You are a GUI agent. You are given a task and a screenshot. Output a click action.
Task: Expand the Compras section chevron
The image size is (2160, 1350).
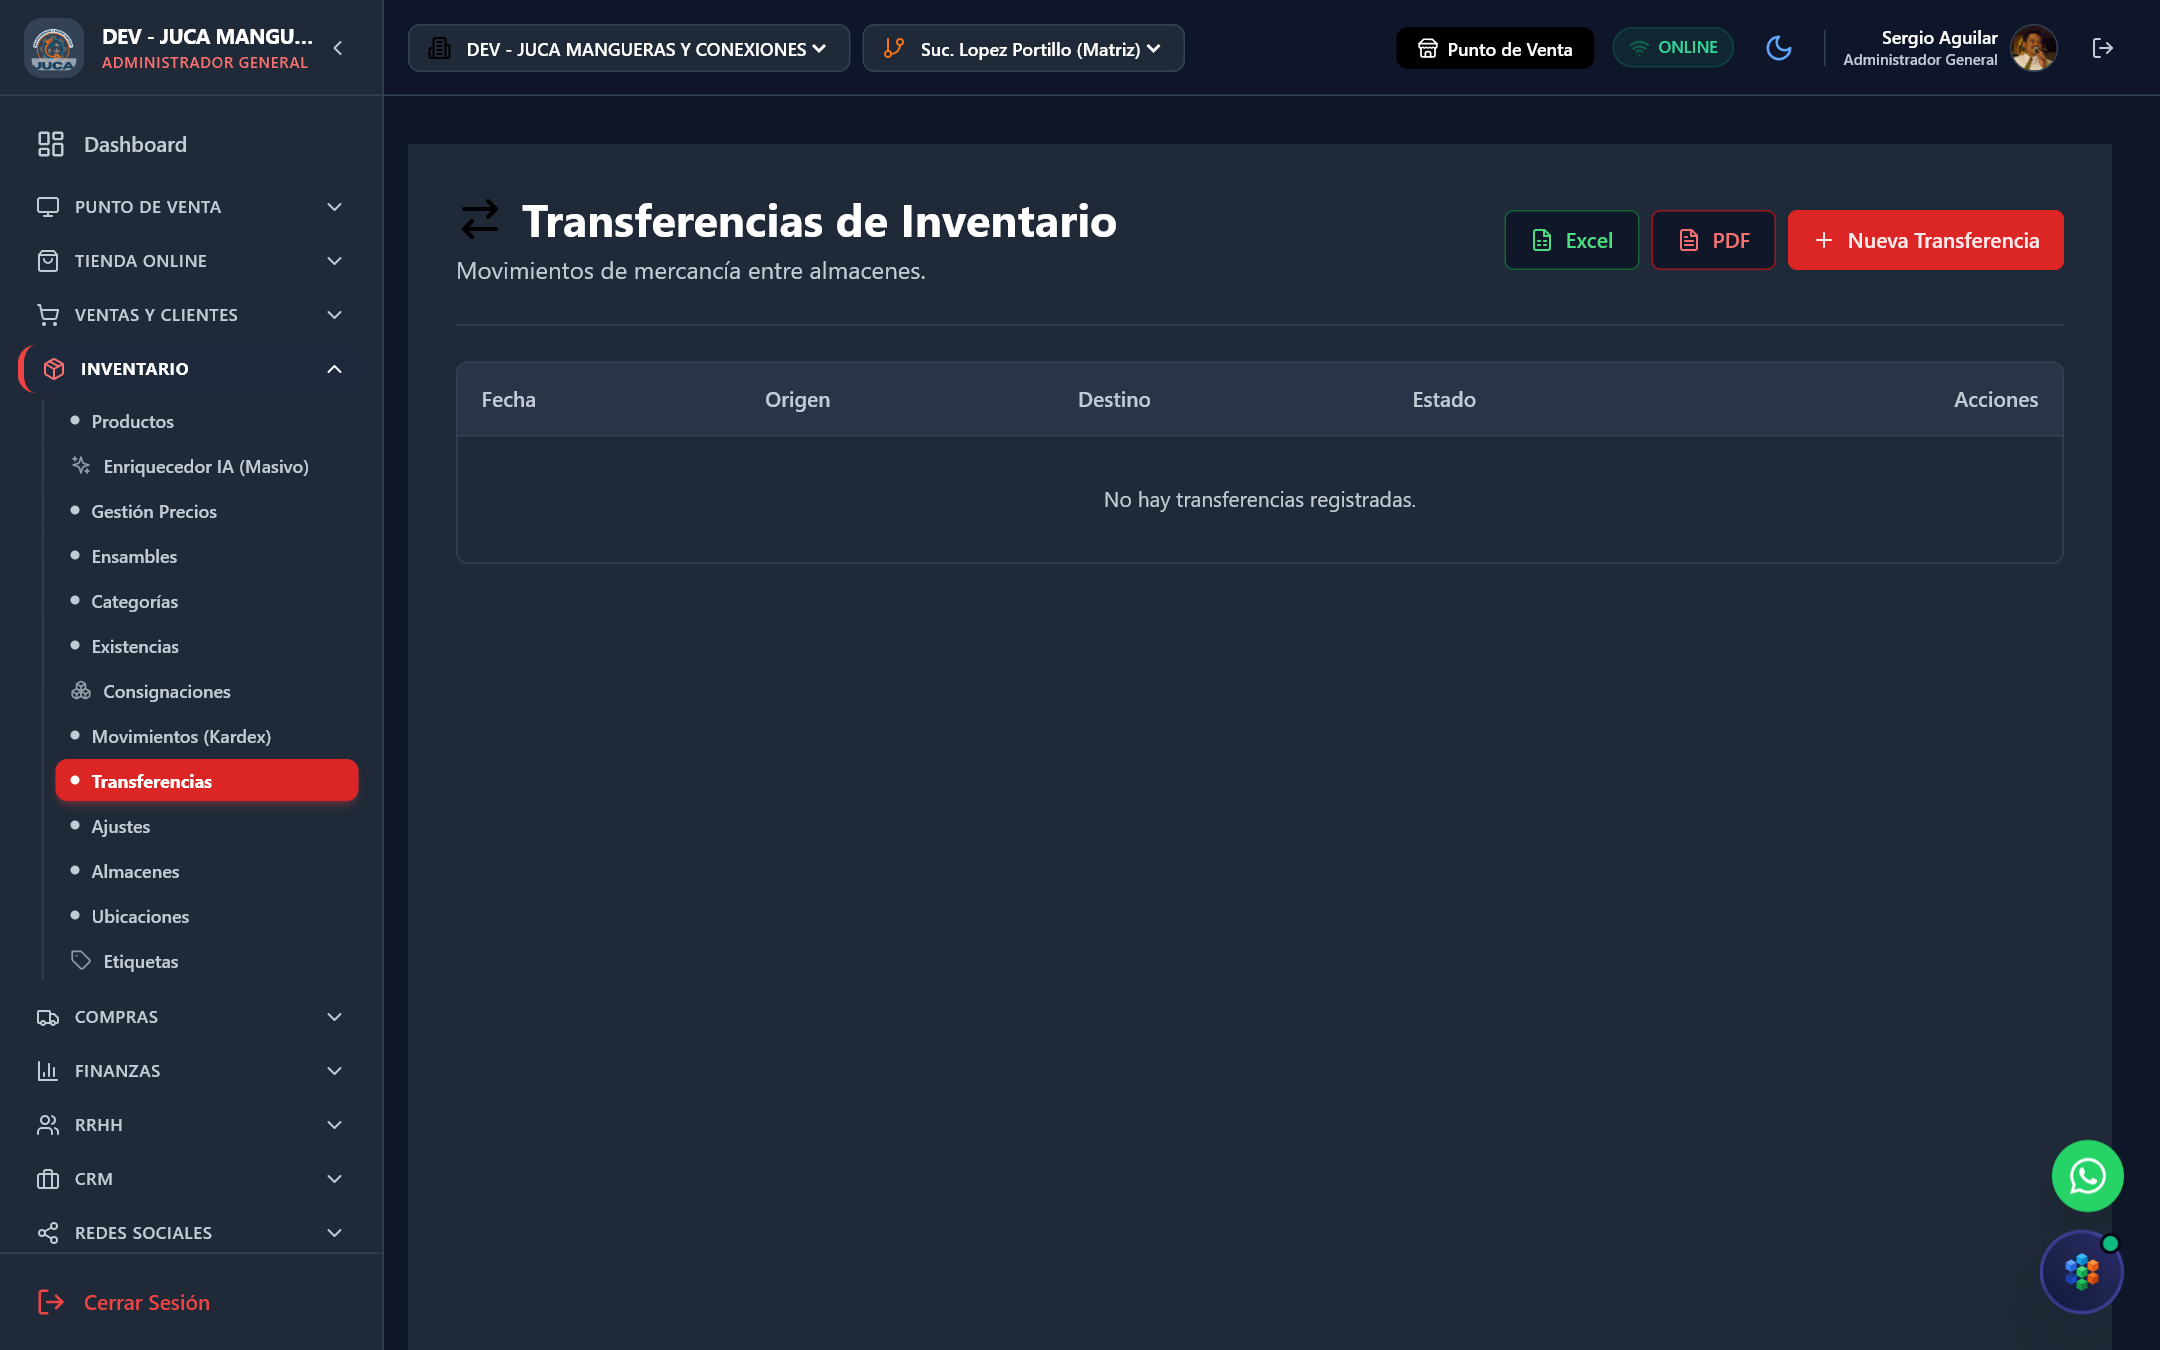(x=335, y=1017)
